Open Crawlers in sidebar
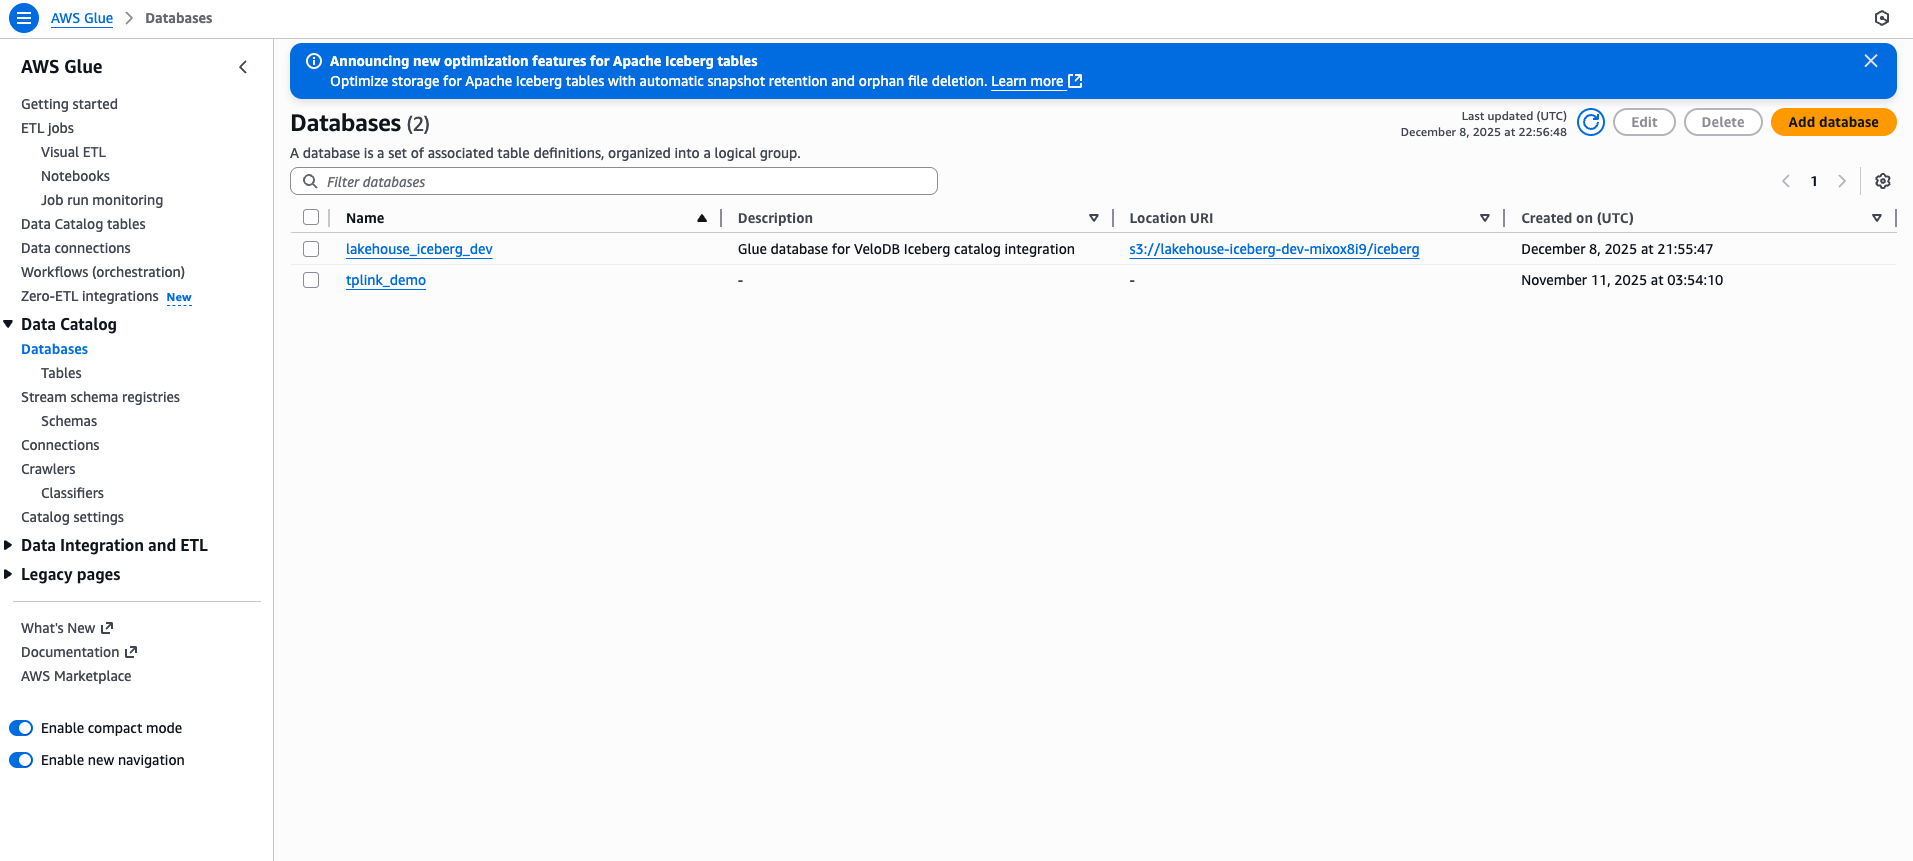The height and width of the screenshot is (861, 1913). pyautogui.click(x=48, y=469)
